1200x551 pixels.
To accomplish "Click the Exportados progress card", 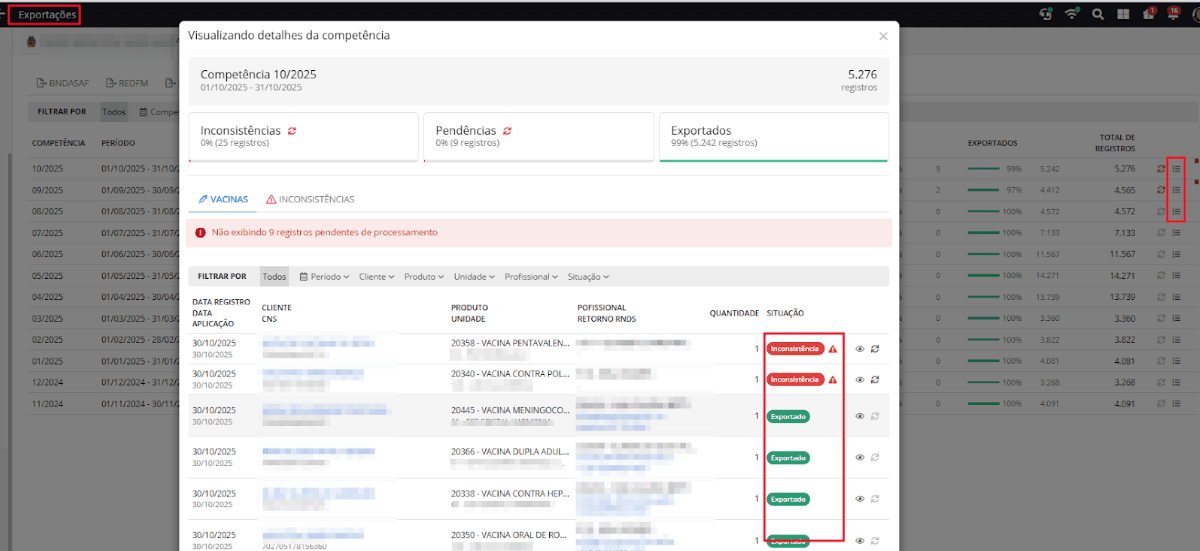I will click(773, 136).
